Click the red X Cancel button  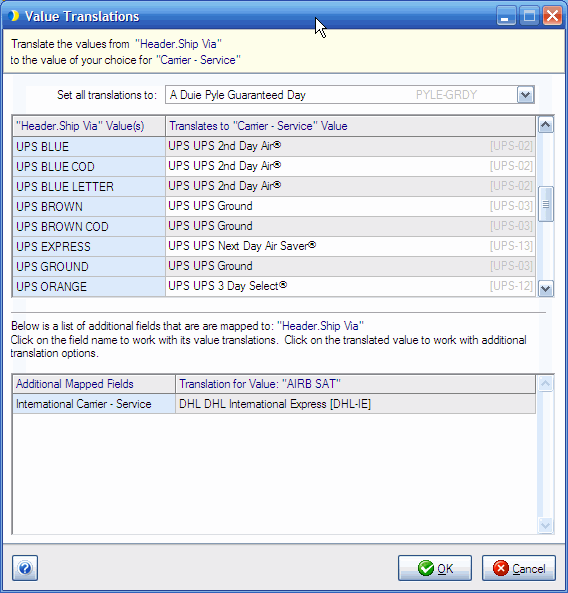click(518, 568)
